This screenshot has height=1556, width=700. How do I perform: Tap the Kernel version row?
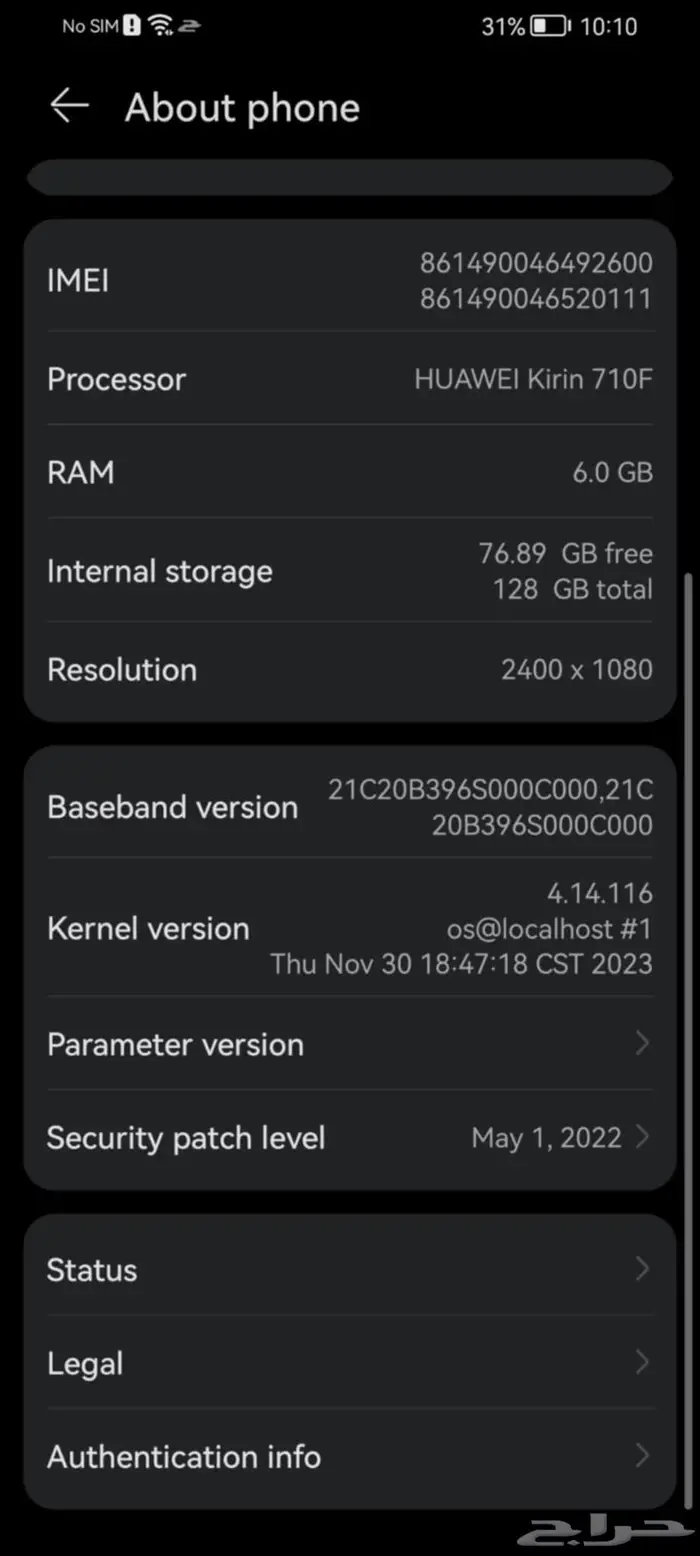(350, 928)
